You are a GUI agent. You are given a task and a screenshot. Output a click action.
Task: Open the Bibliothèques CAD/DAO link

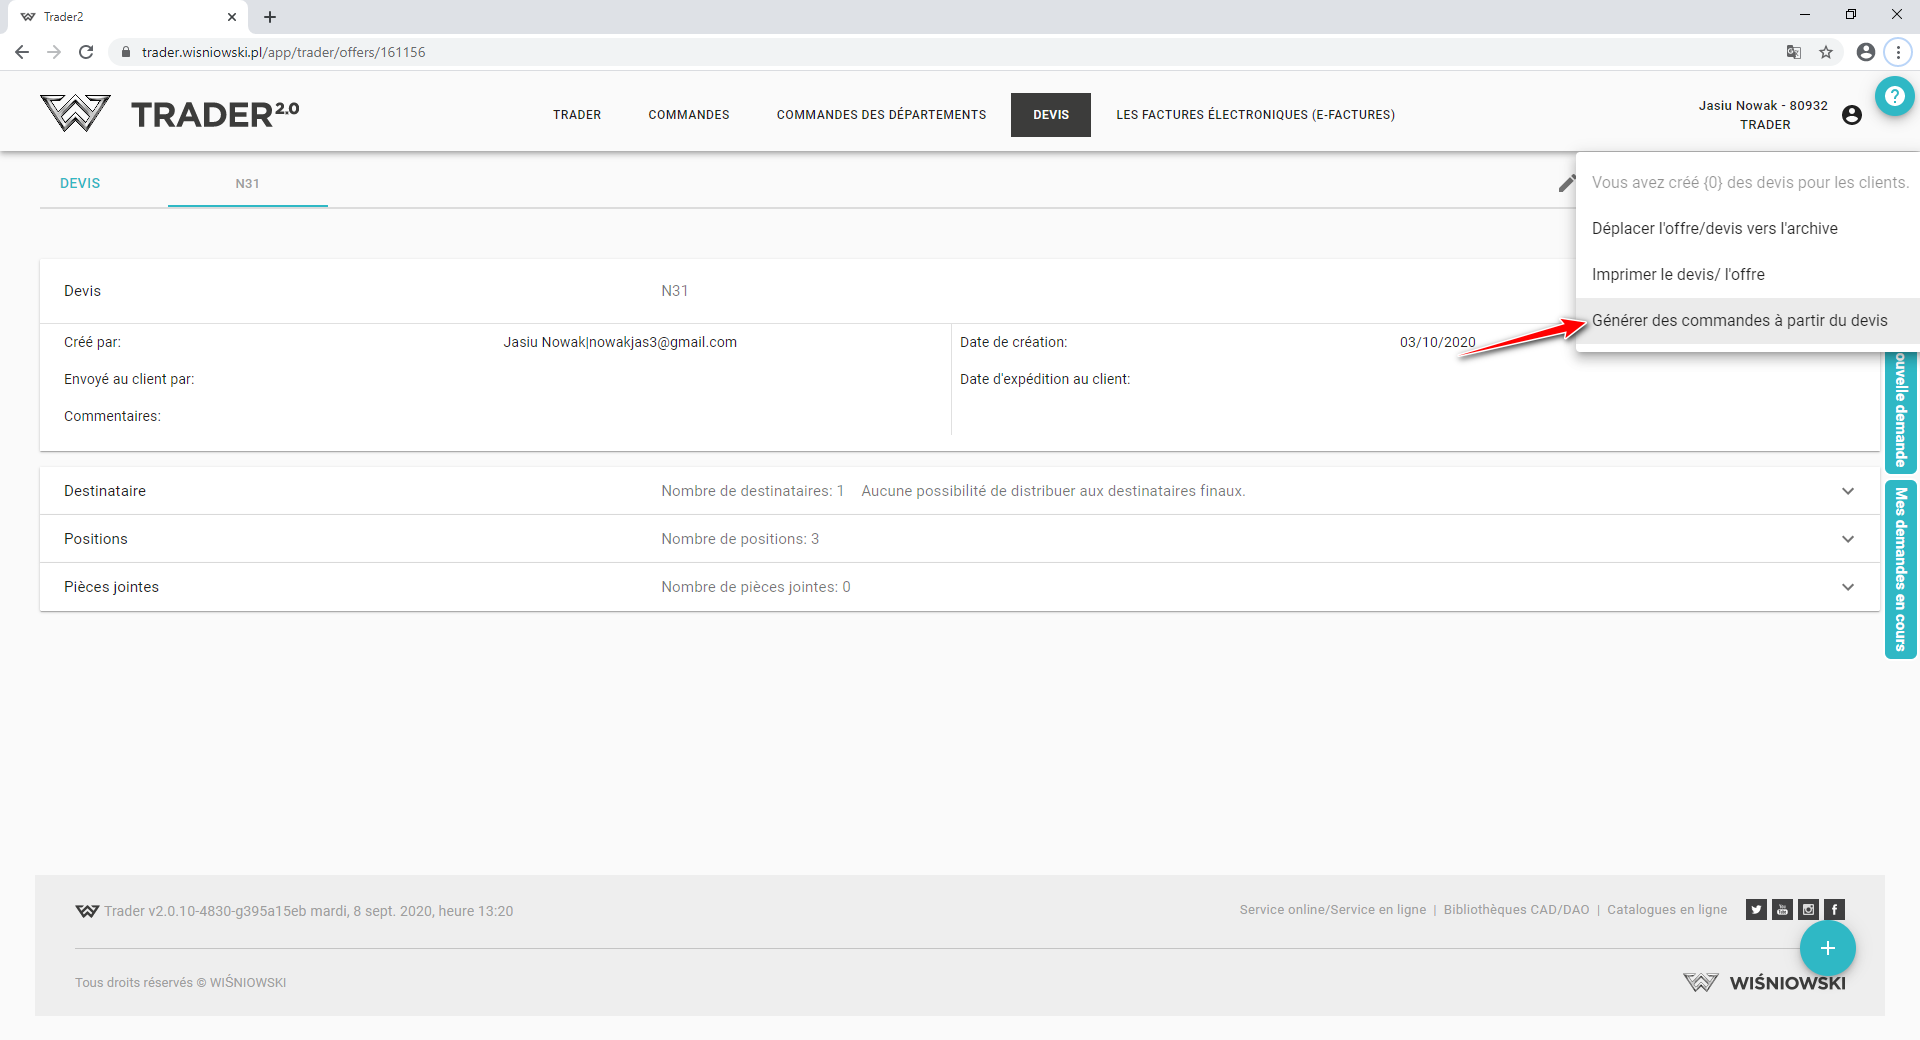1516,910
